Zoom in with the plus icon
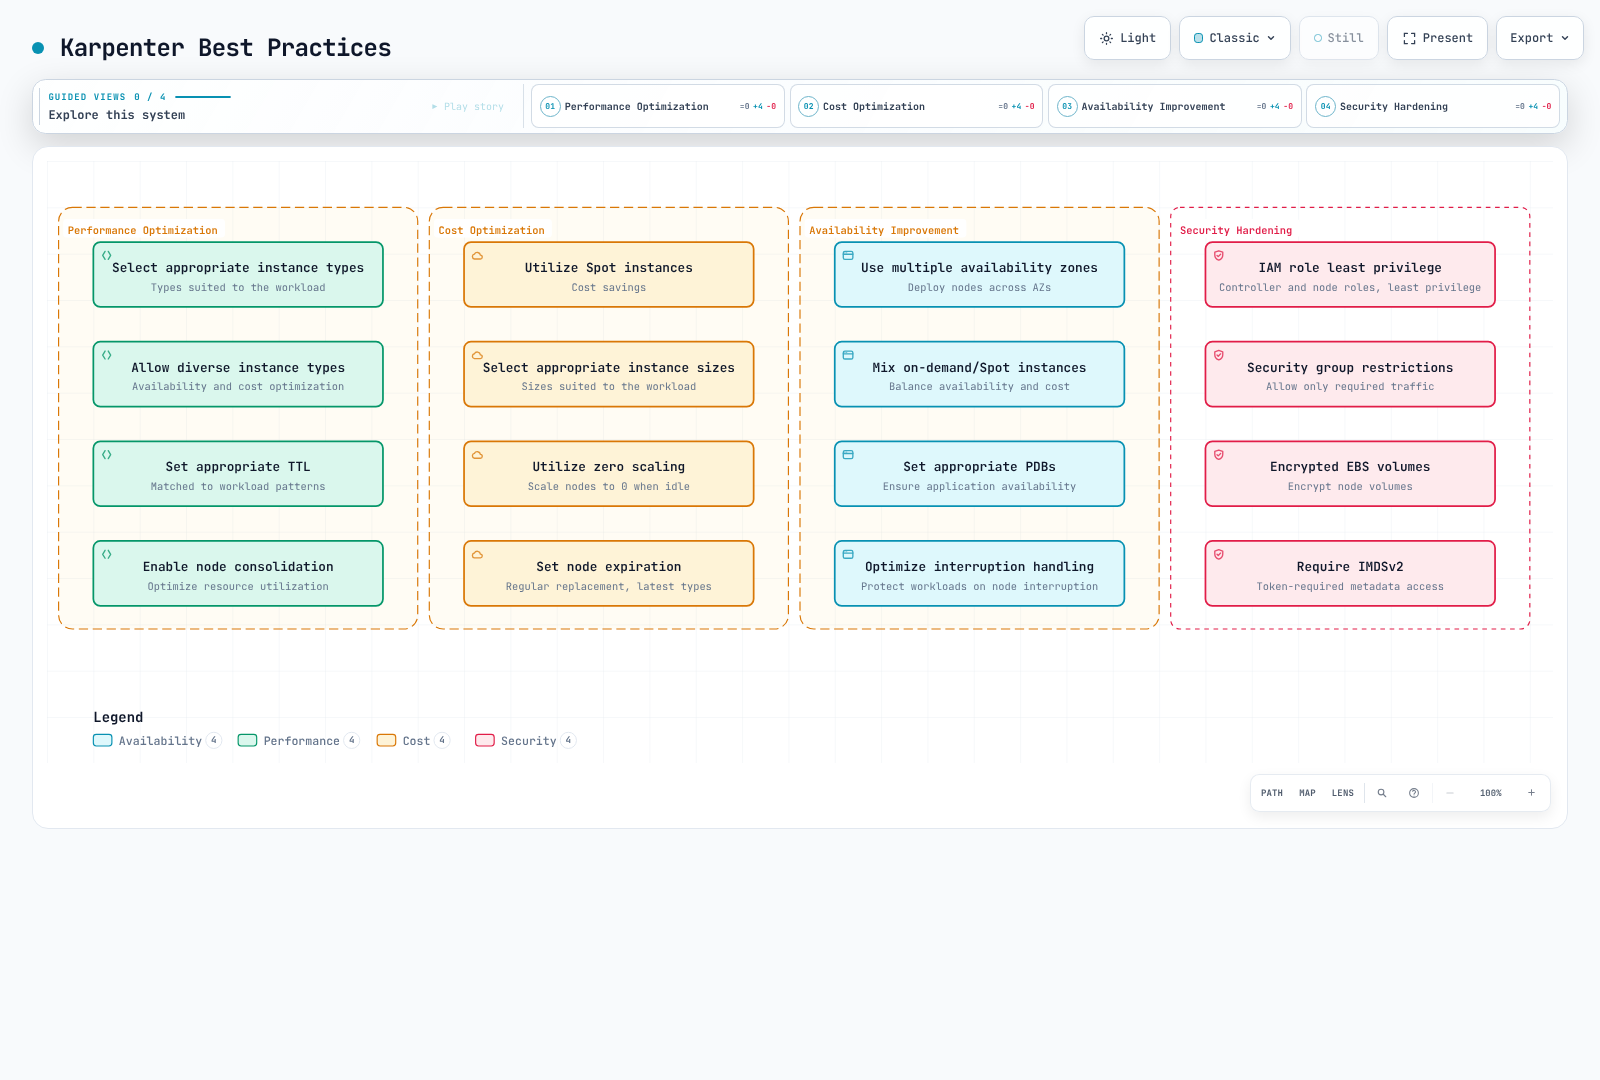The width and height of the screenshot is (1600, 1080). tap(1531, 793)
